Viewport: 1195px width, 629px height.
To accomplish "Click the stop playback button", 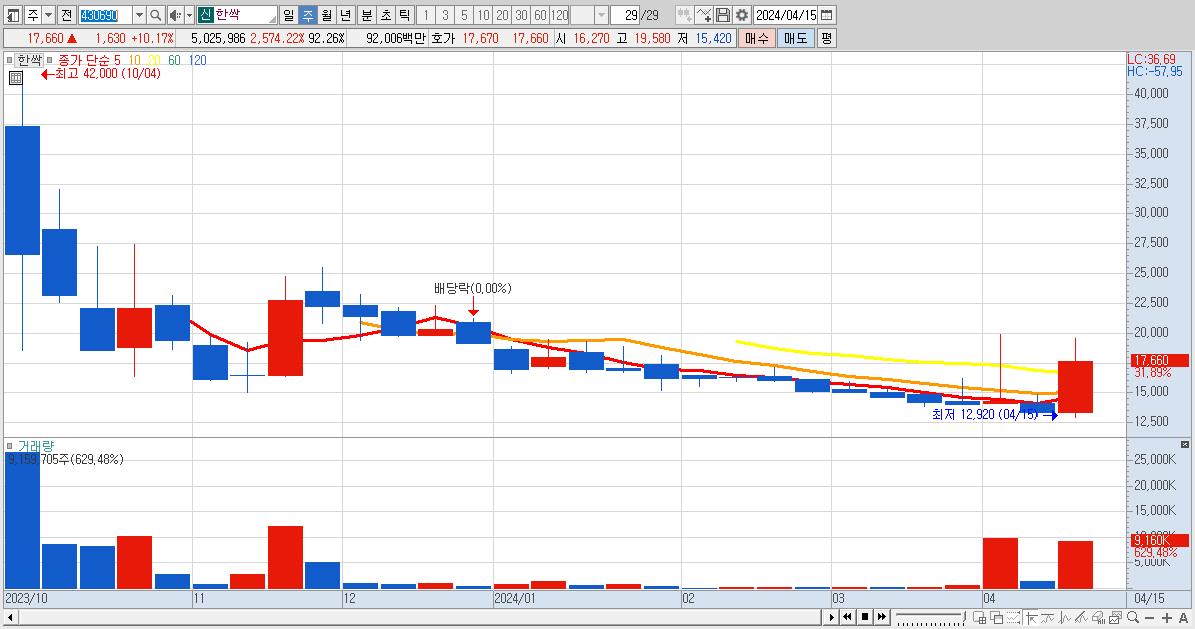I will tap(865, 617).
